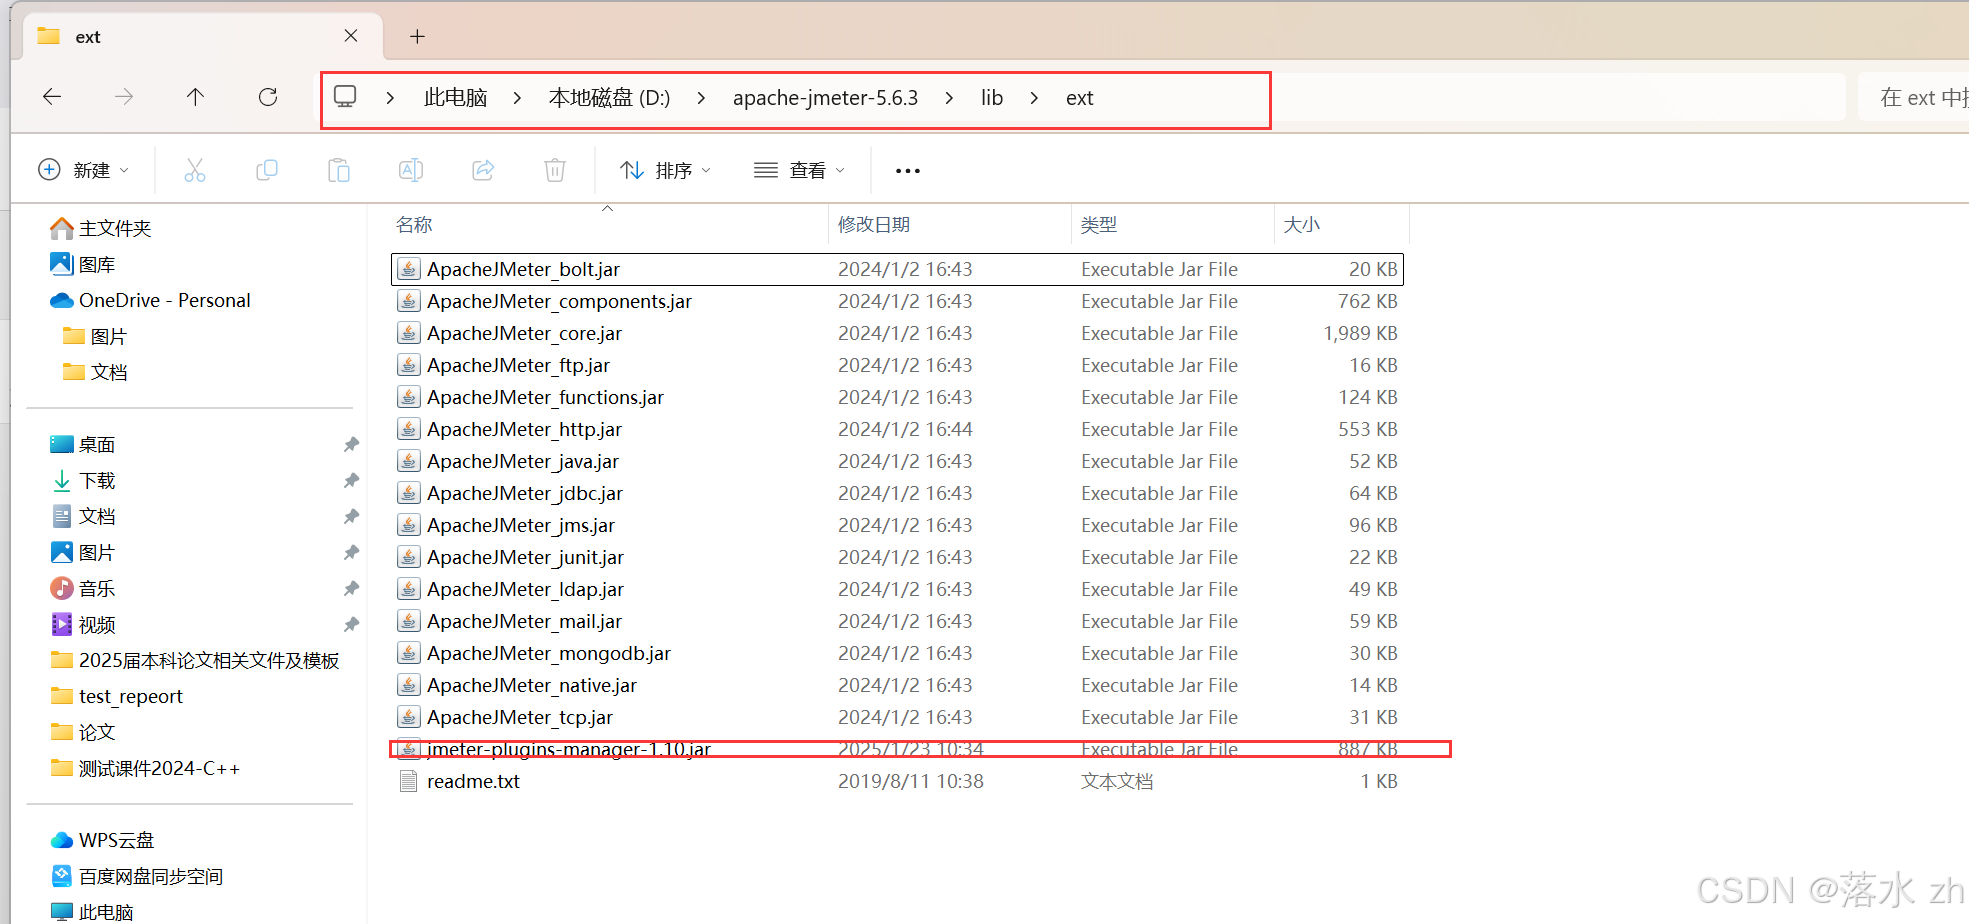Select file ApacheJMeter_mongodb.jar

[897, 653]
